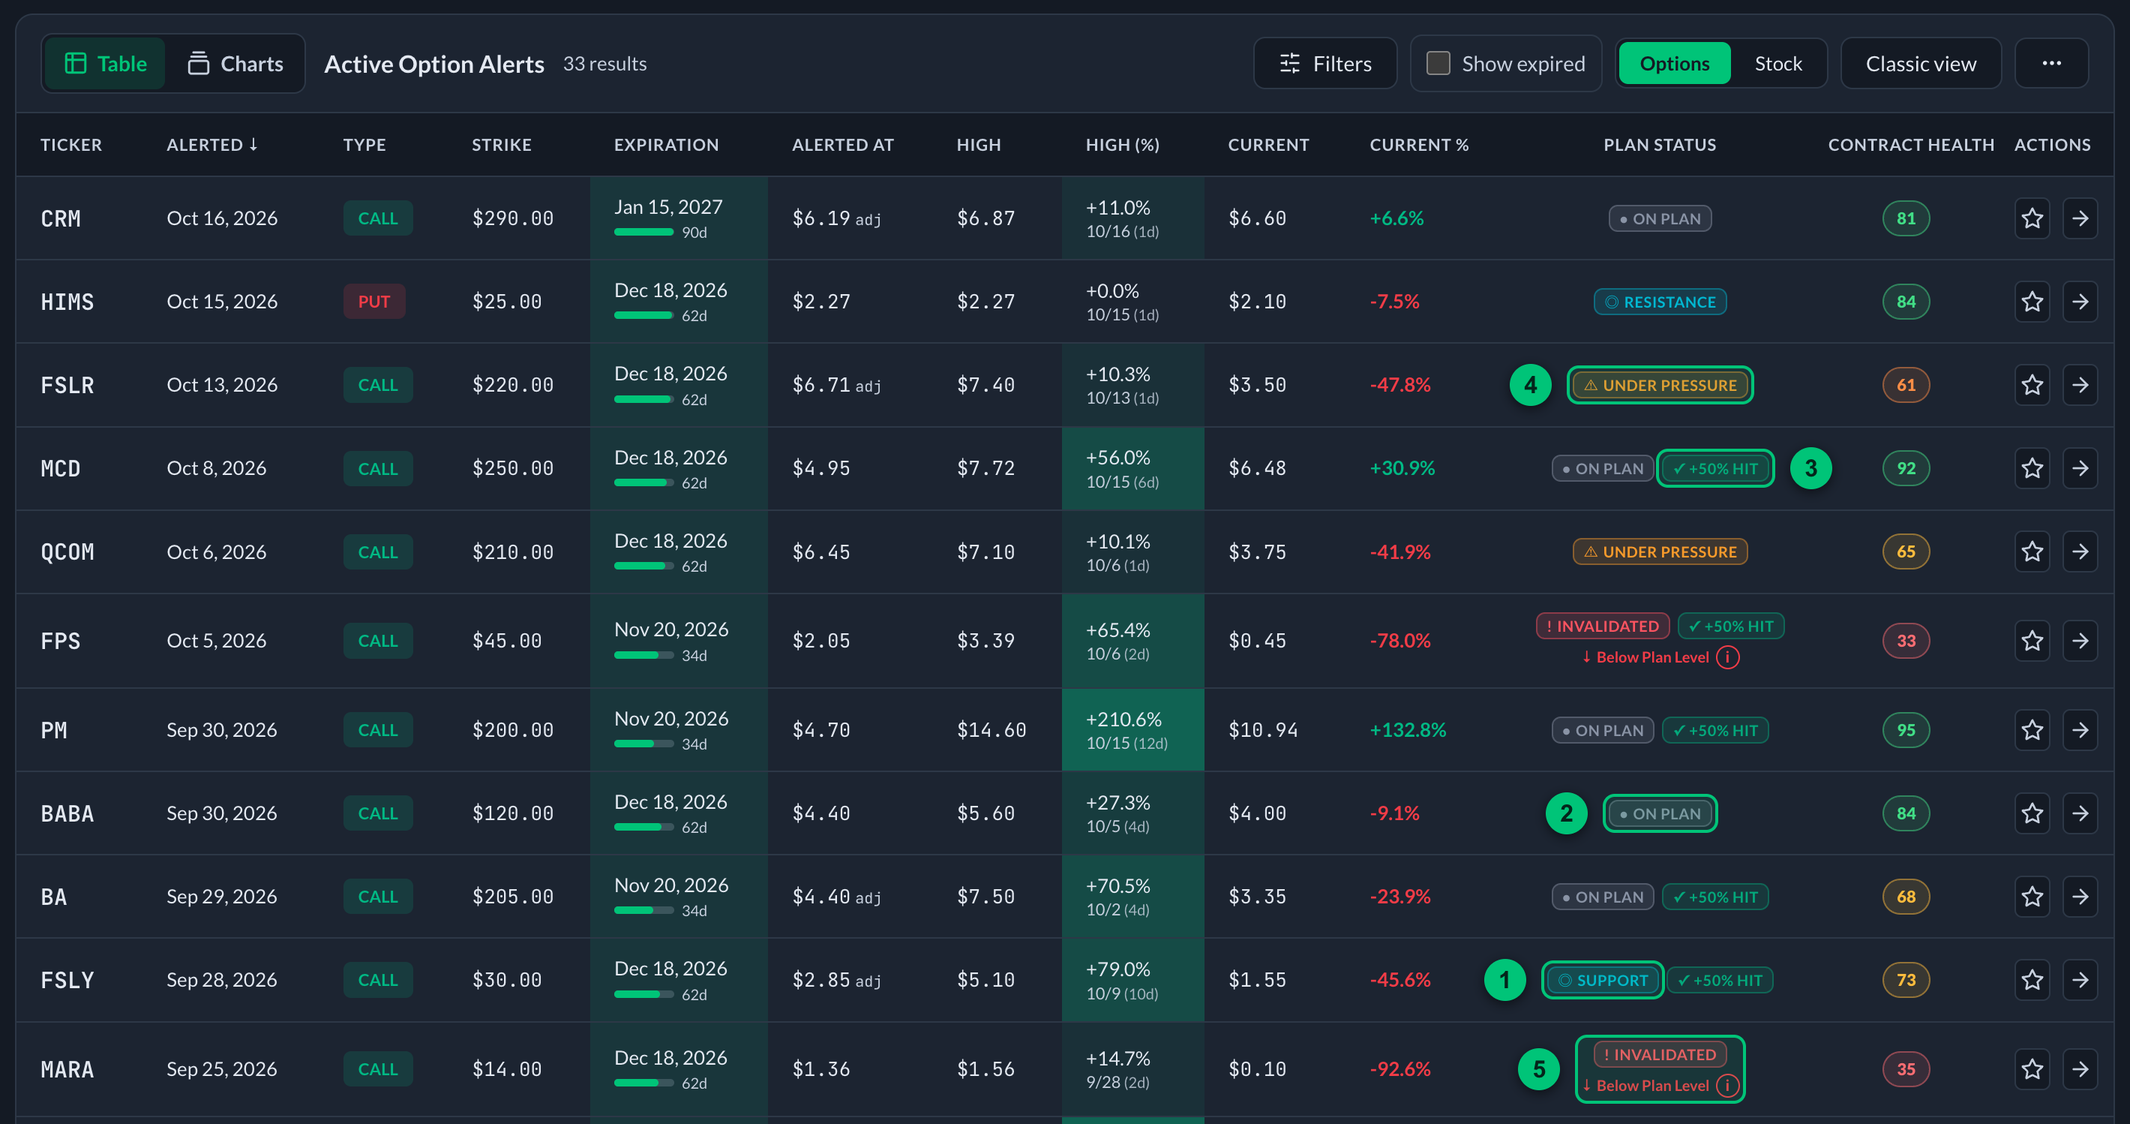Switch to Stock alerts

point(1778,63)
